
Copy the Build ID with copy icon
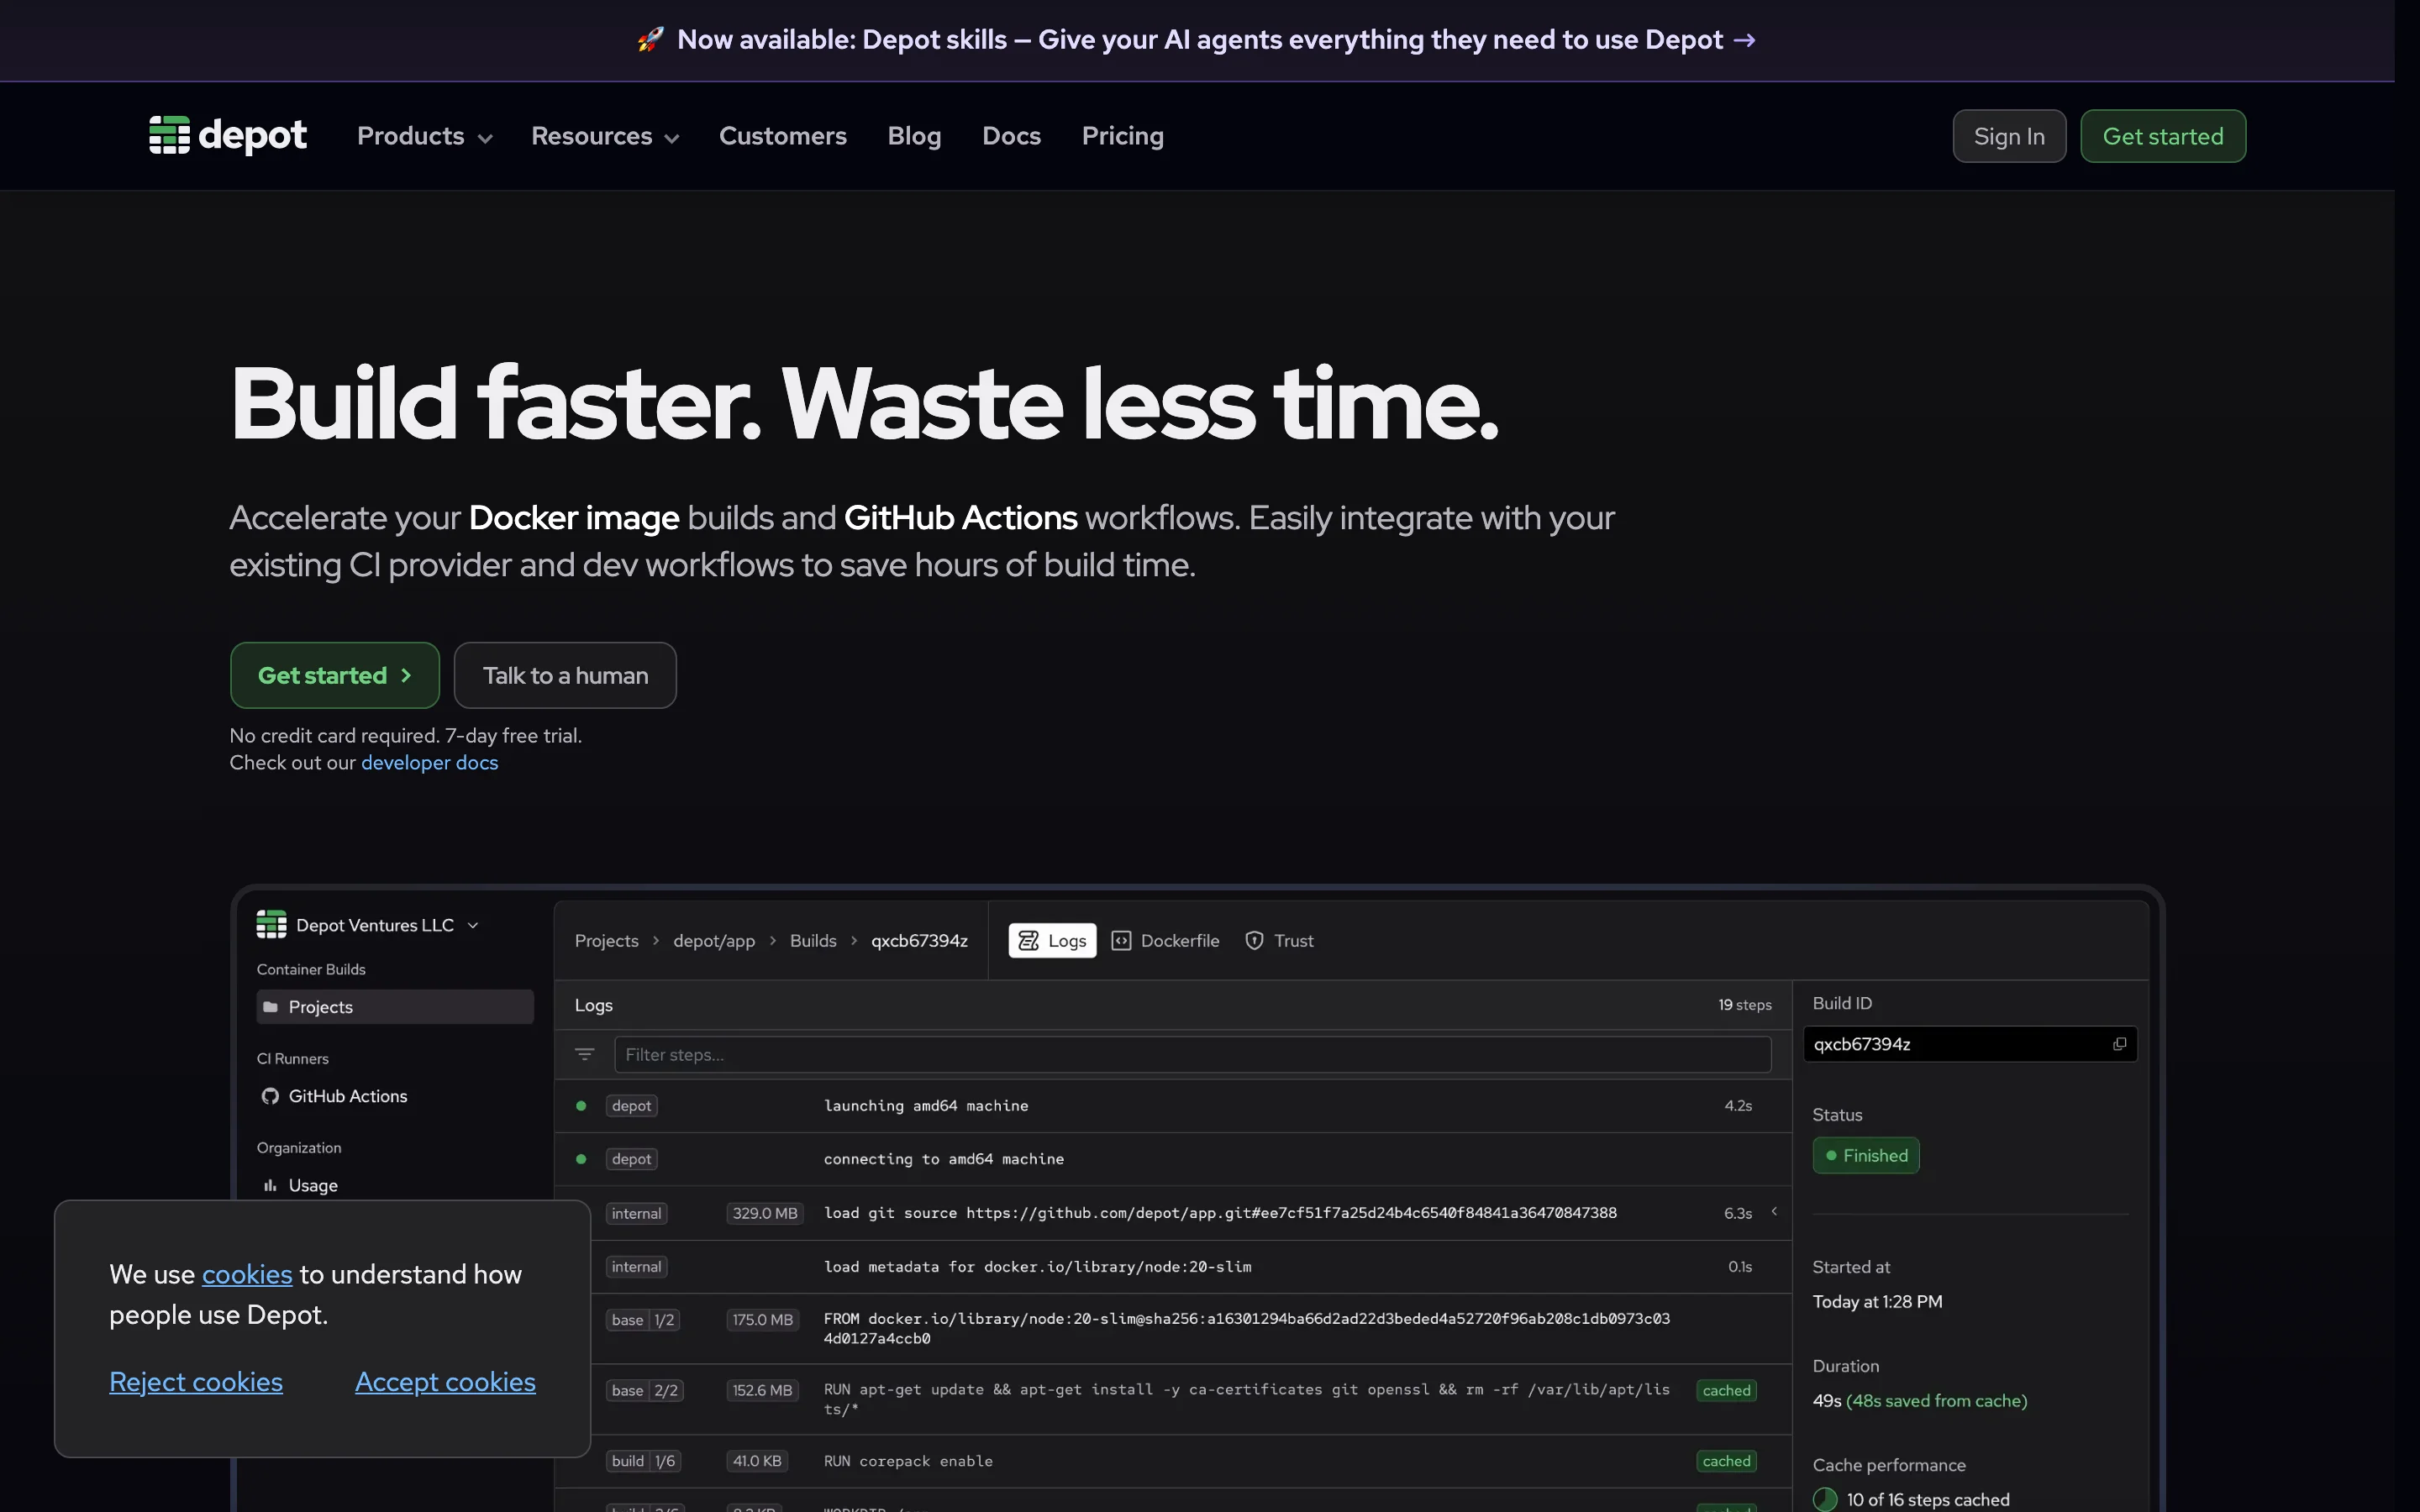(x=2119, y=1044)
